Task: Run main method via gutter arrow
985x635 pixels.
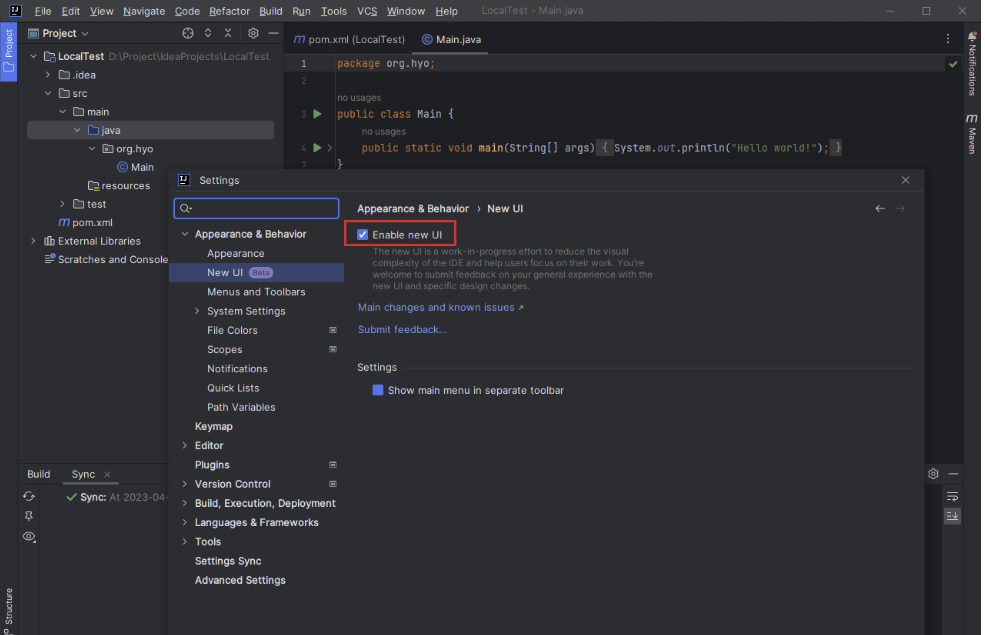Action: [x=317, y=148]
